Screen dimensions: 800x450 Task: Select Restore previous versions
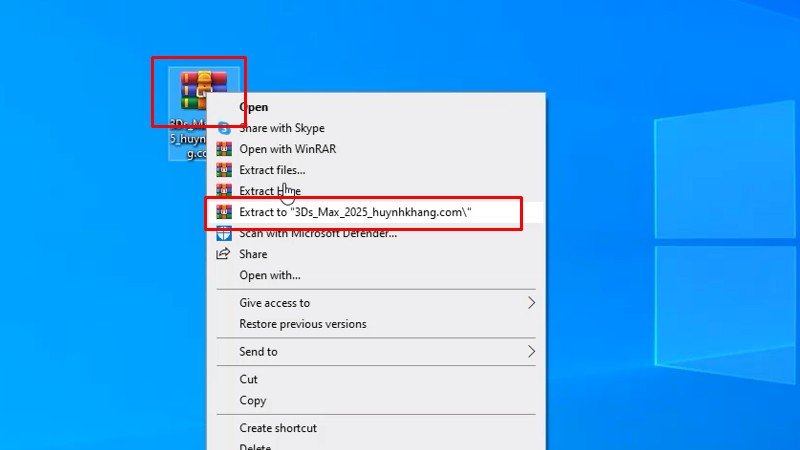coord(302,324)
